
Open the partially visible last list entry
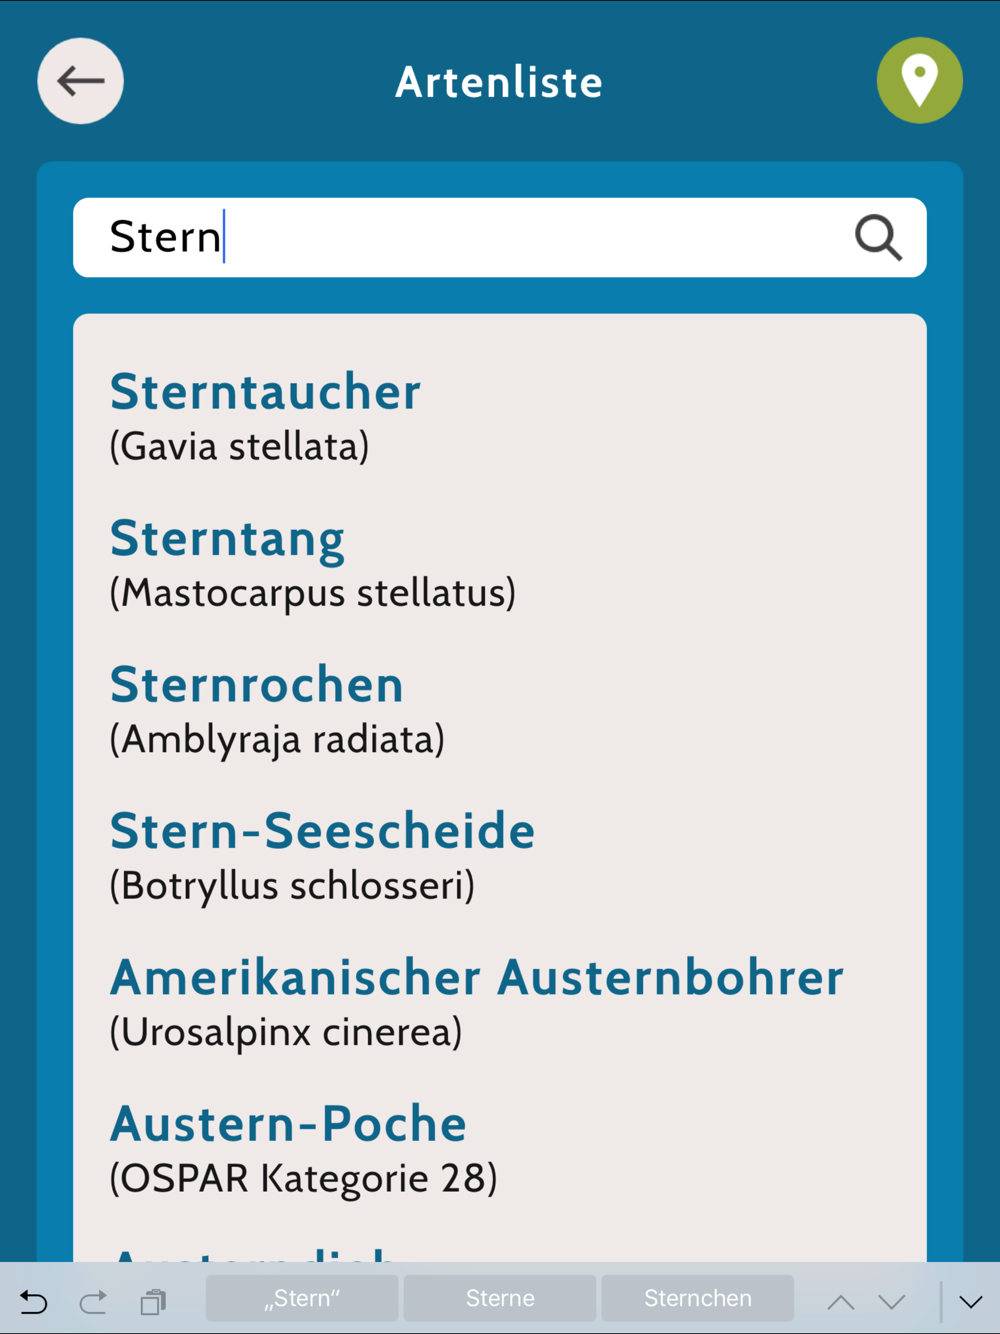tap(500, 1250)
